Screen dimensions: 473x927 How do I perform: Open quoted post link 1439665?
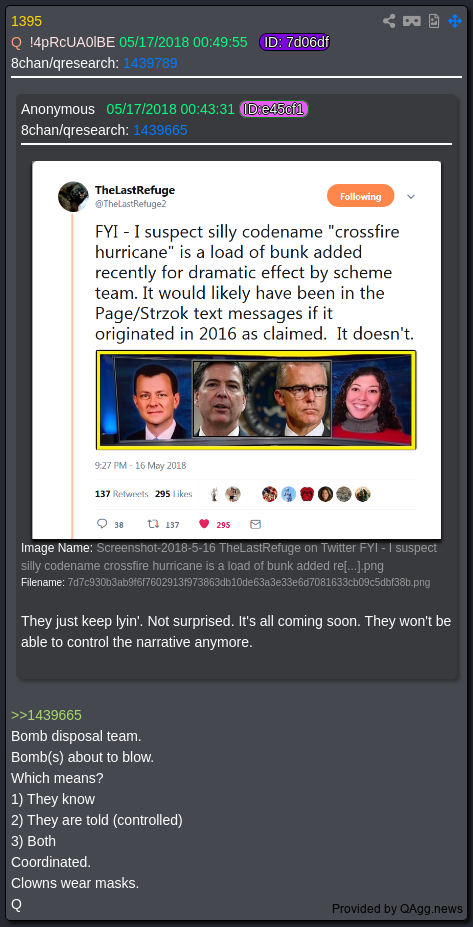click(x=160, y=130)
